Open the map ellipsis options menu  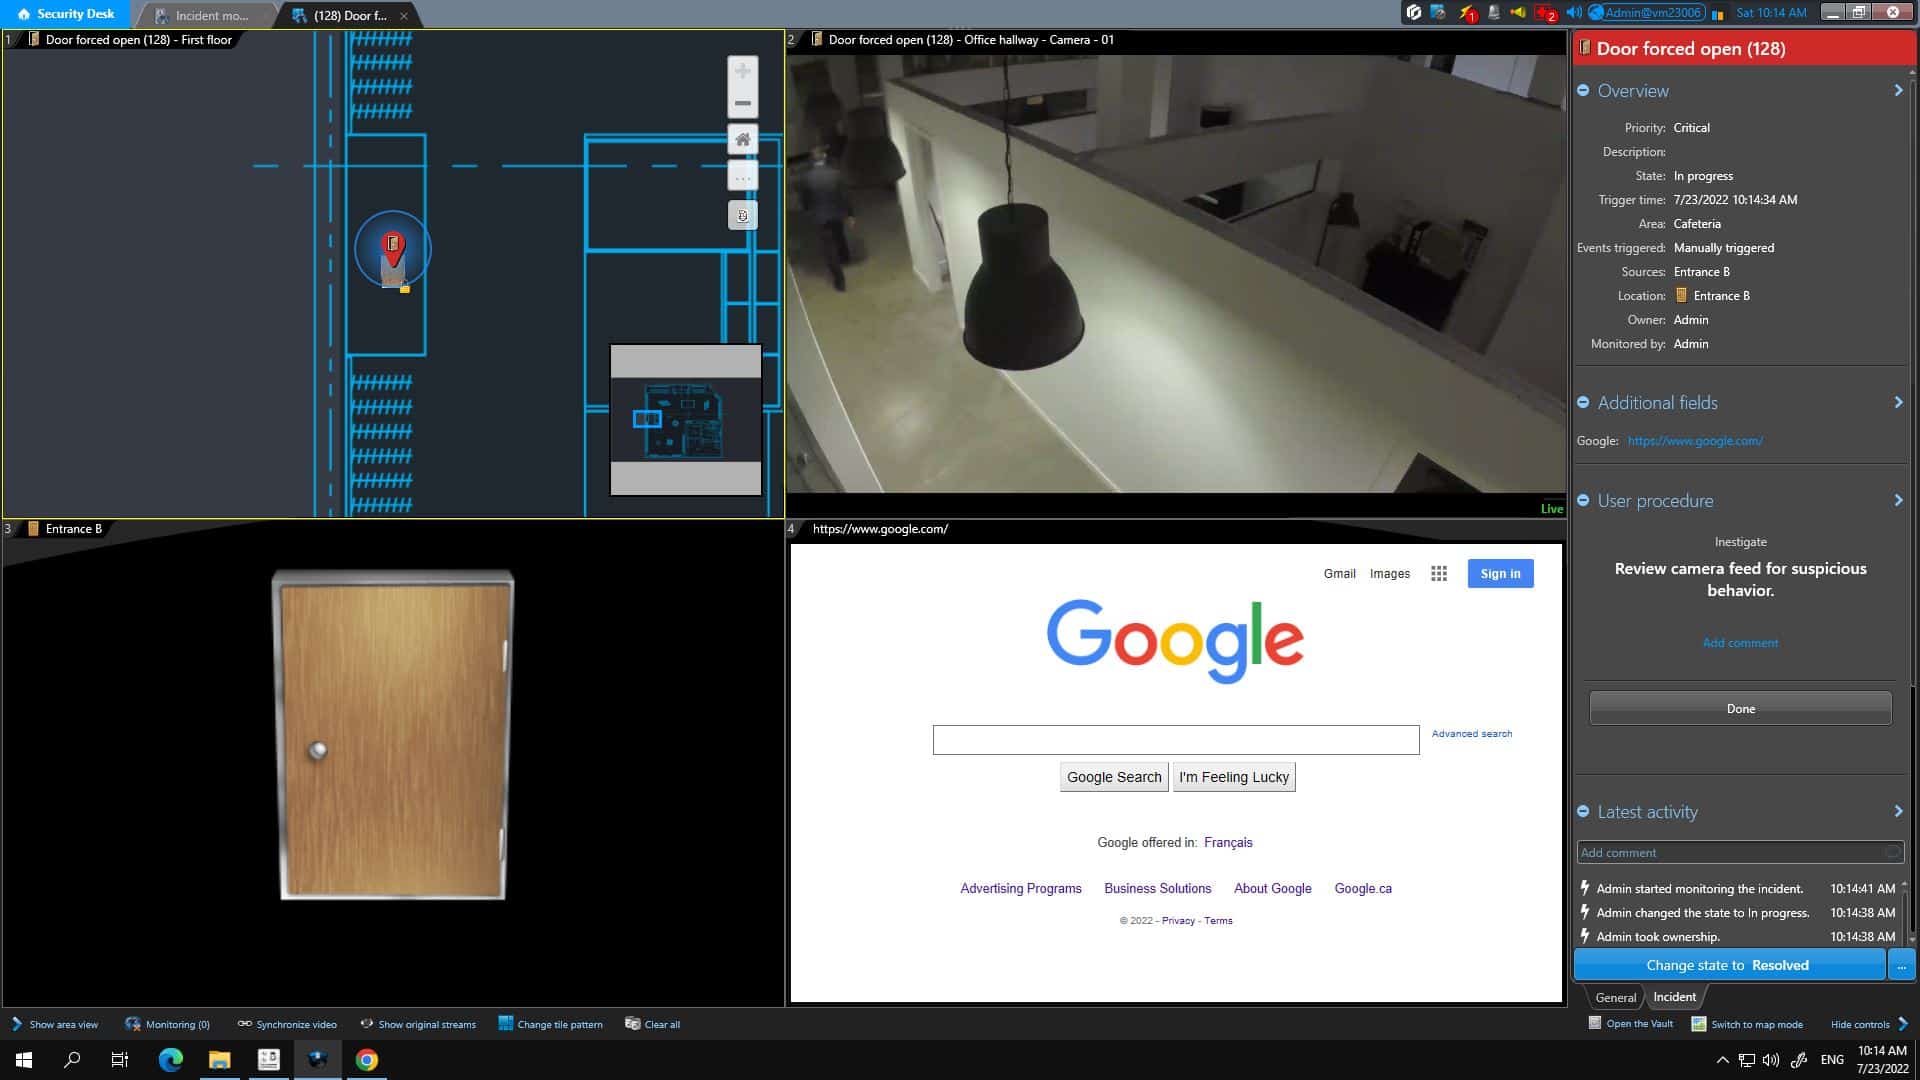[742, 176]
